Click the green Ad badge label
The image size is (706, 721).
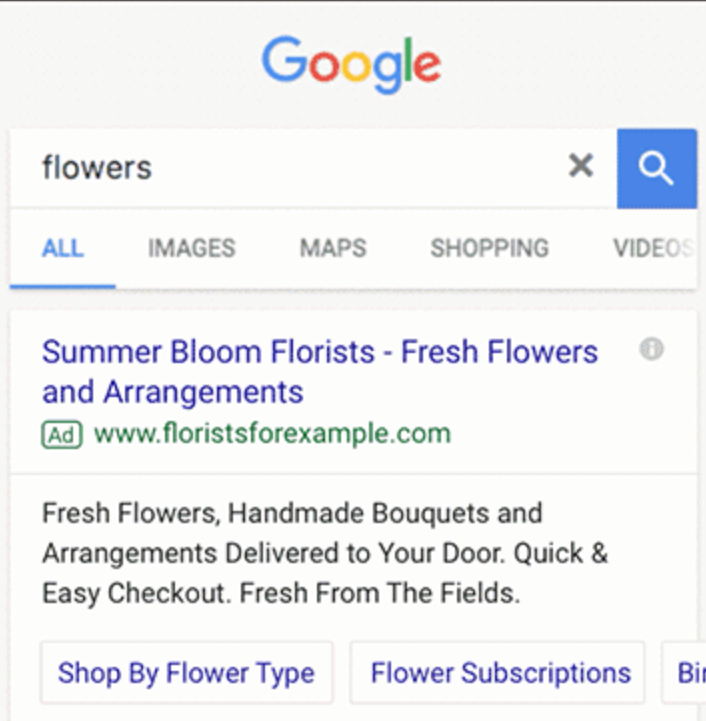[x=62, y=434]
